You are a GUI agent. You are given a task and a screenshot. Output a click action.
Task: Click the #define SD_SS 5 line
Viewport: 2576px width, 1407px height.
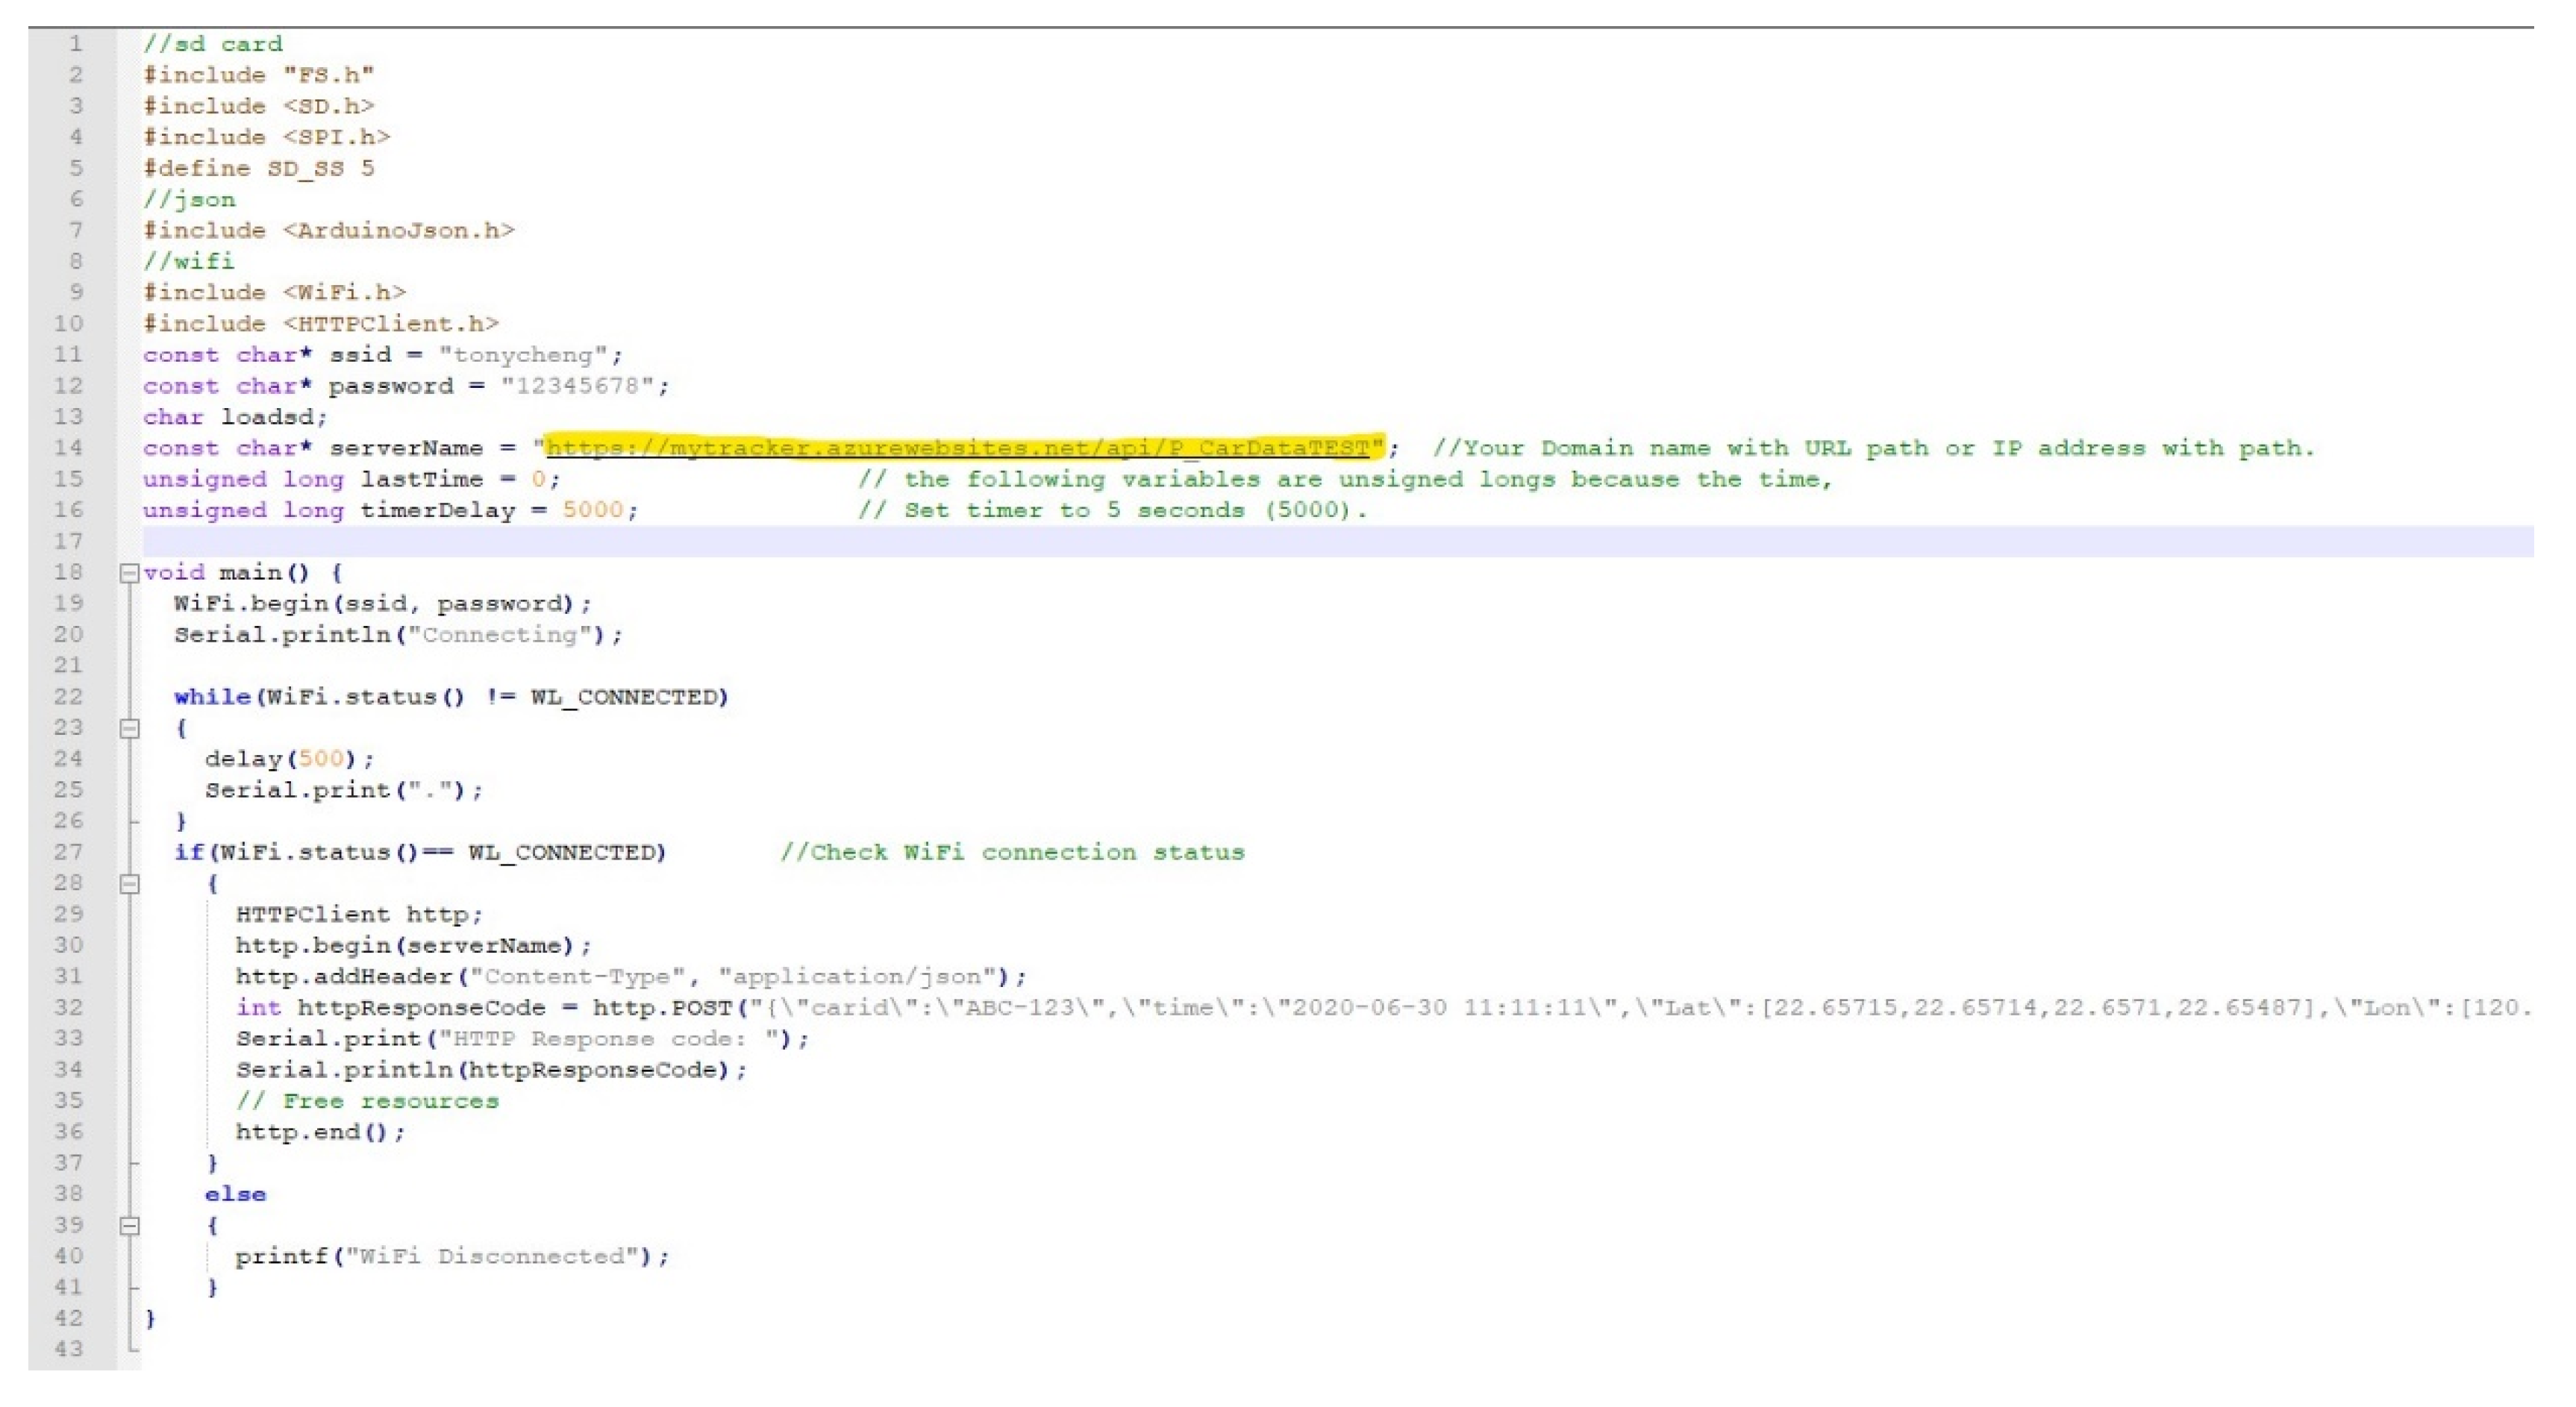pos(258,168)
